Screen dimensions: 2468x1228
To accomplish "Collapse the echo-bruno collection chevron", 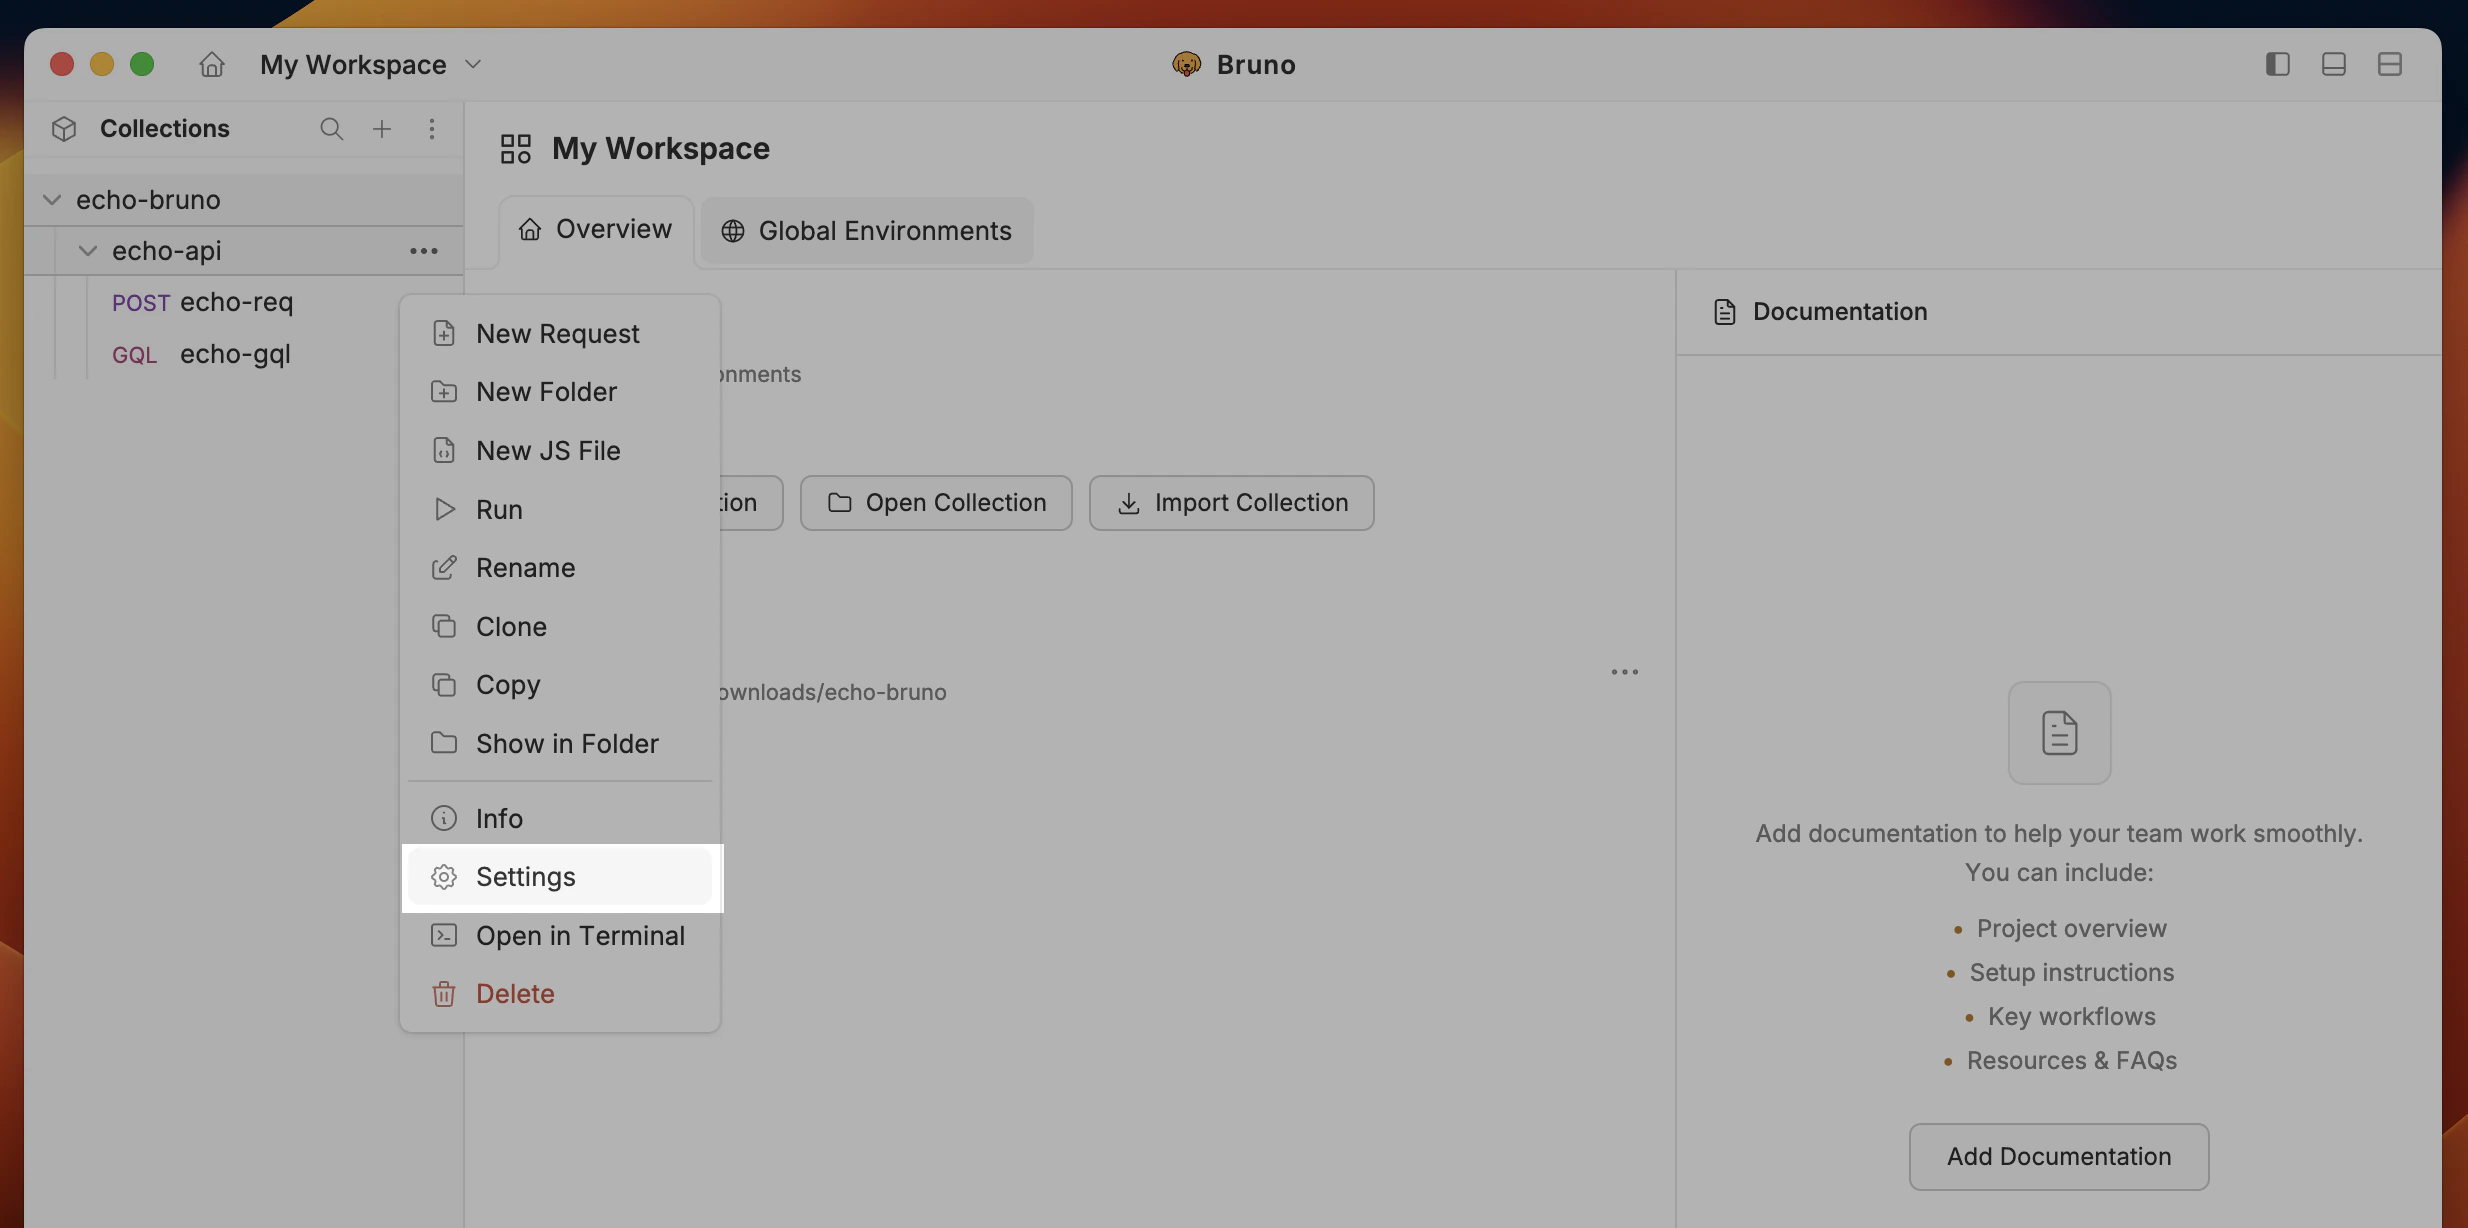I will point(52,200).
